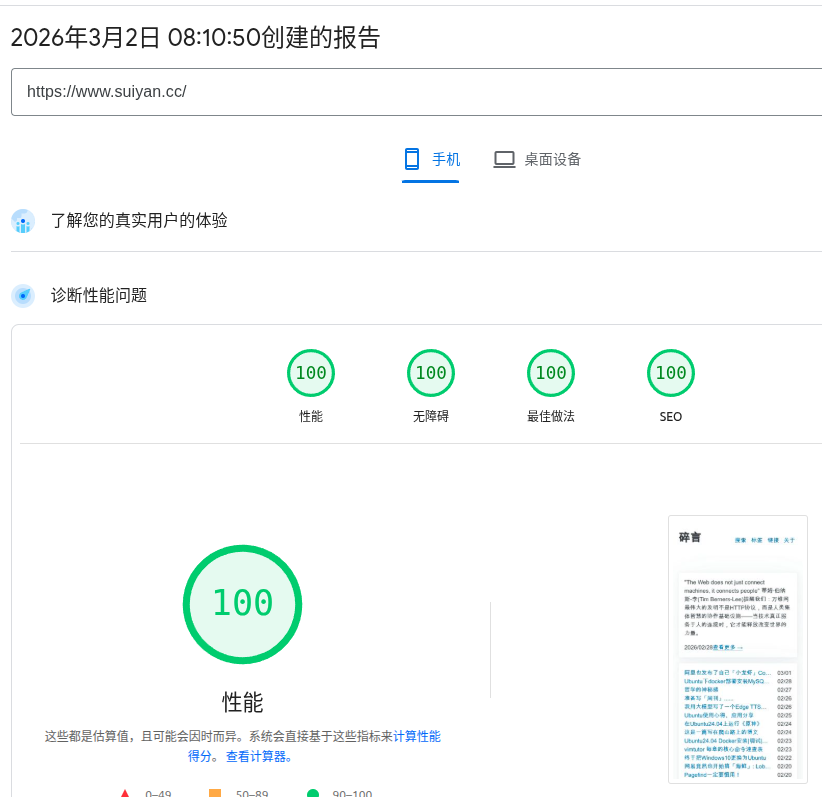Select the SEO score gauge
The width and height of the screenshot is (822, 797).
pos(670,372)
